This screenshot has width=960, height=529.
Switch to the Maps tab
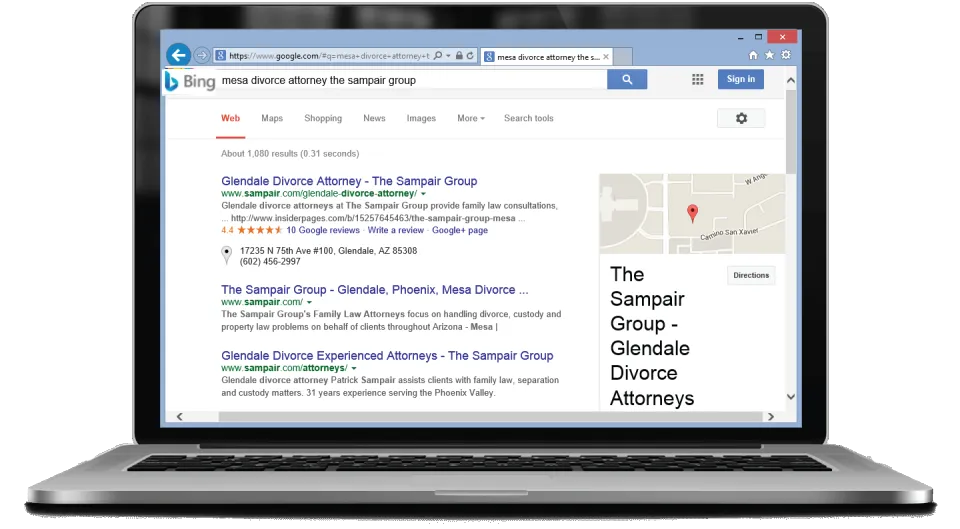tap(272, 118)
